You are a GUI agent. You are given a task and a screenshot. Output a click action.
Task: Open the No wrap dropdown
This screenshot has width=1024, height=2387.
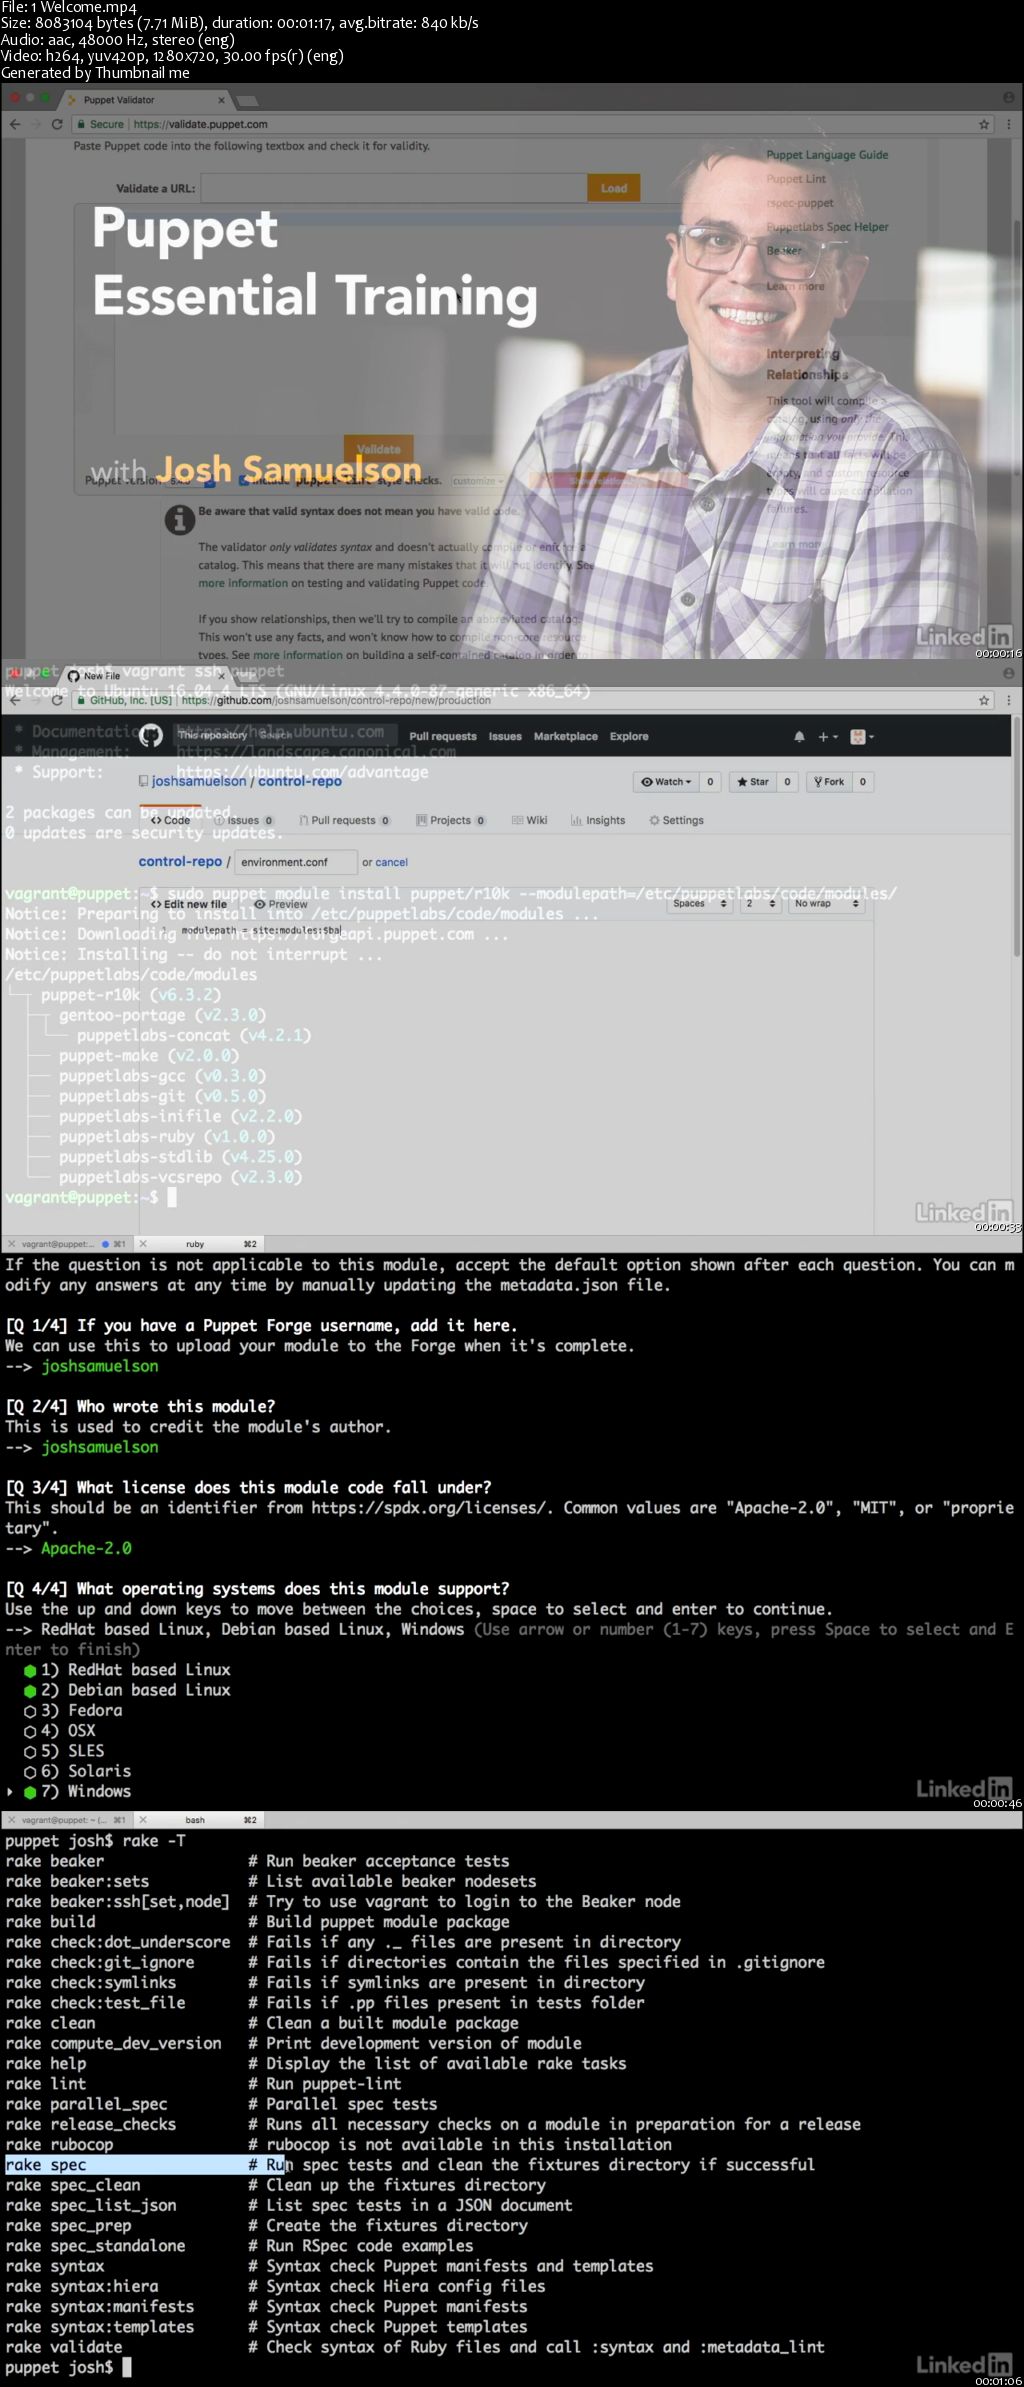pos(826,904)
